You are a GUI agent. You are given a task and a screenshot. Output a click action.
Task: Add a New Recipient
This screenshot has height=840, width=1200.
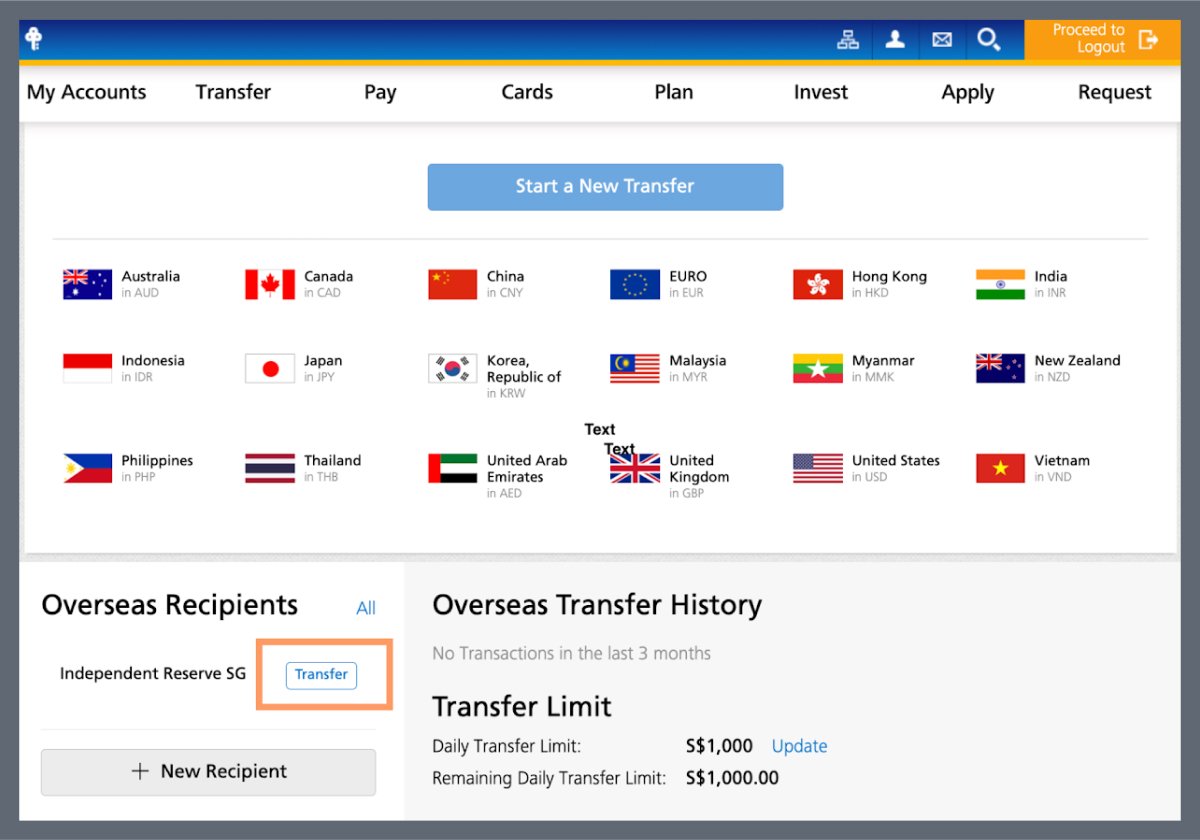click(x=208, y=772)
